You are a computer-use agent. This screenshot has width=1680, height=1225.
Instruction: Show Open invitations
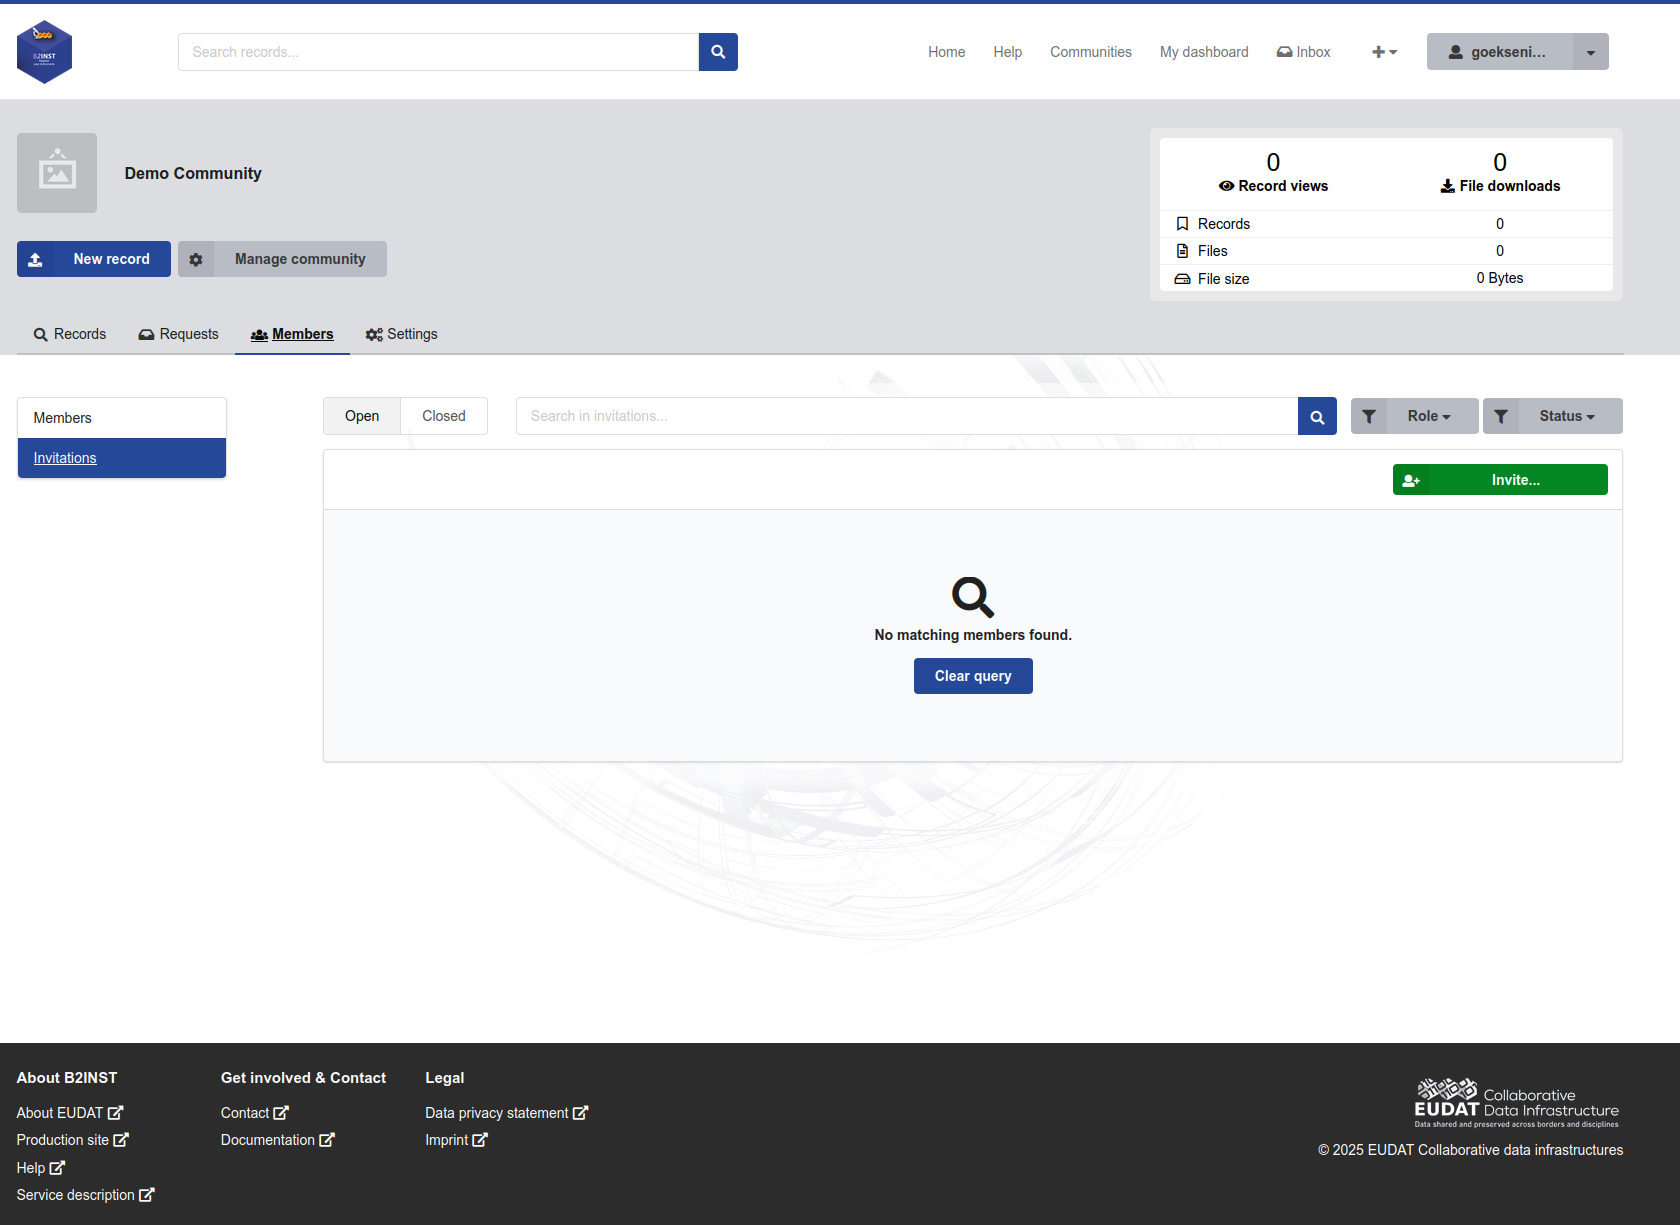(362, 416)
